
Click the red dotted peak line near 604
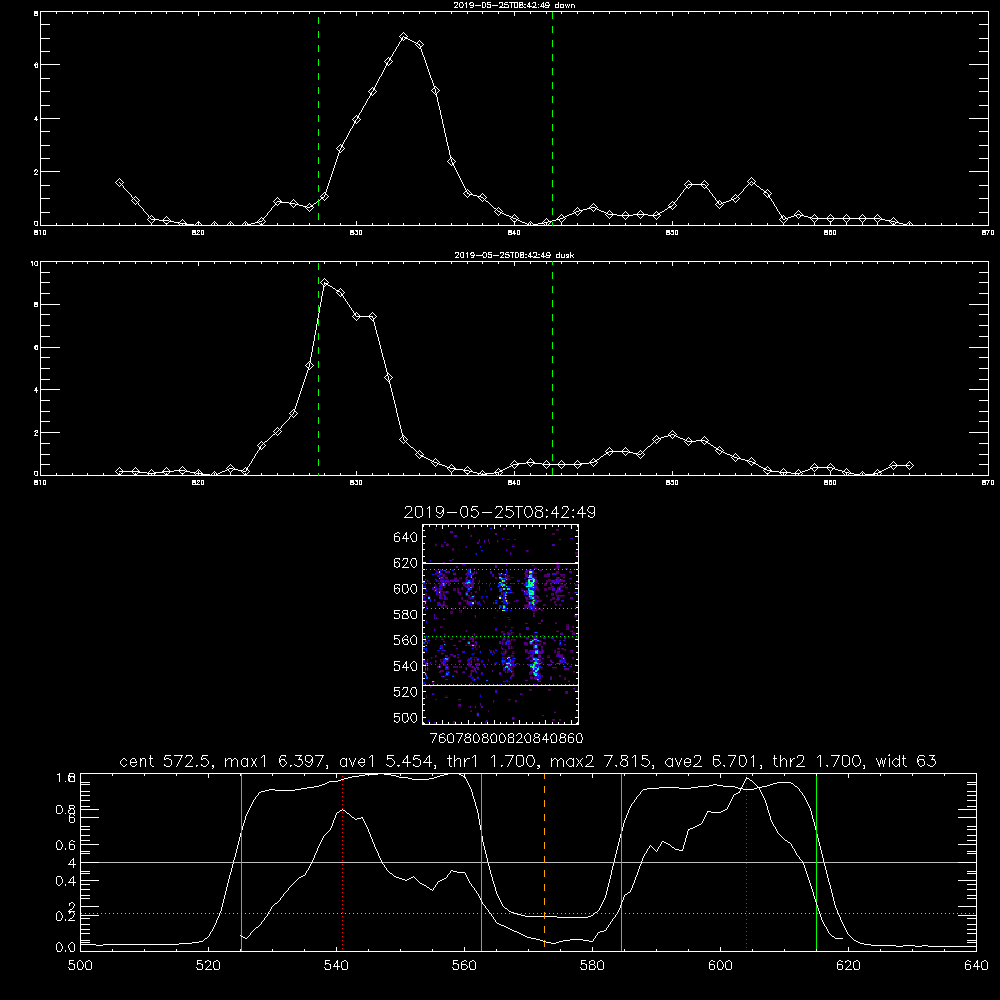pyautogui.click(x=746, y=862)
